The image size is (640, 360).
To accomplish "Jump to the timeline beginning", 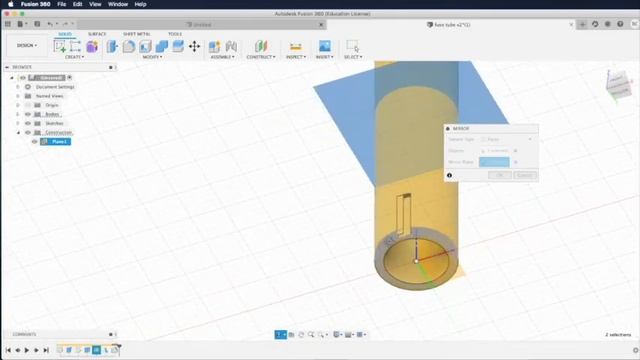I will click(8, 350).
